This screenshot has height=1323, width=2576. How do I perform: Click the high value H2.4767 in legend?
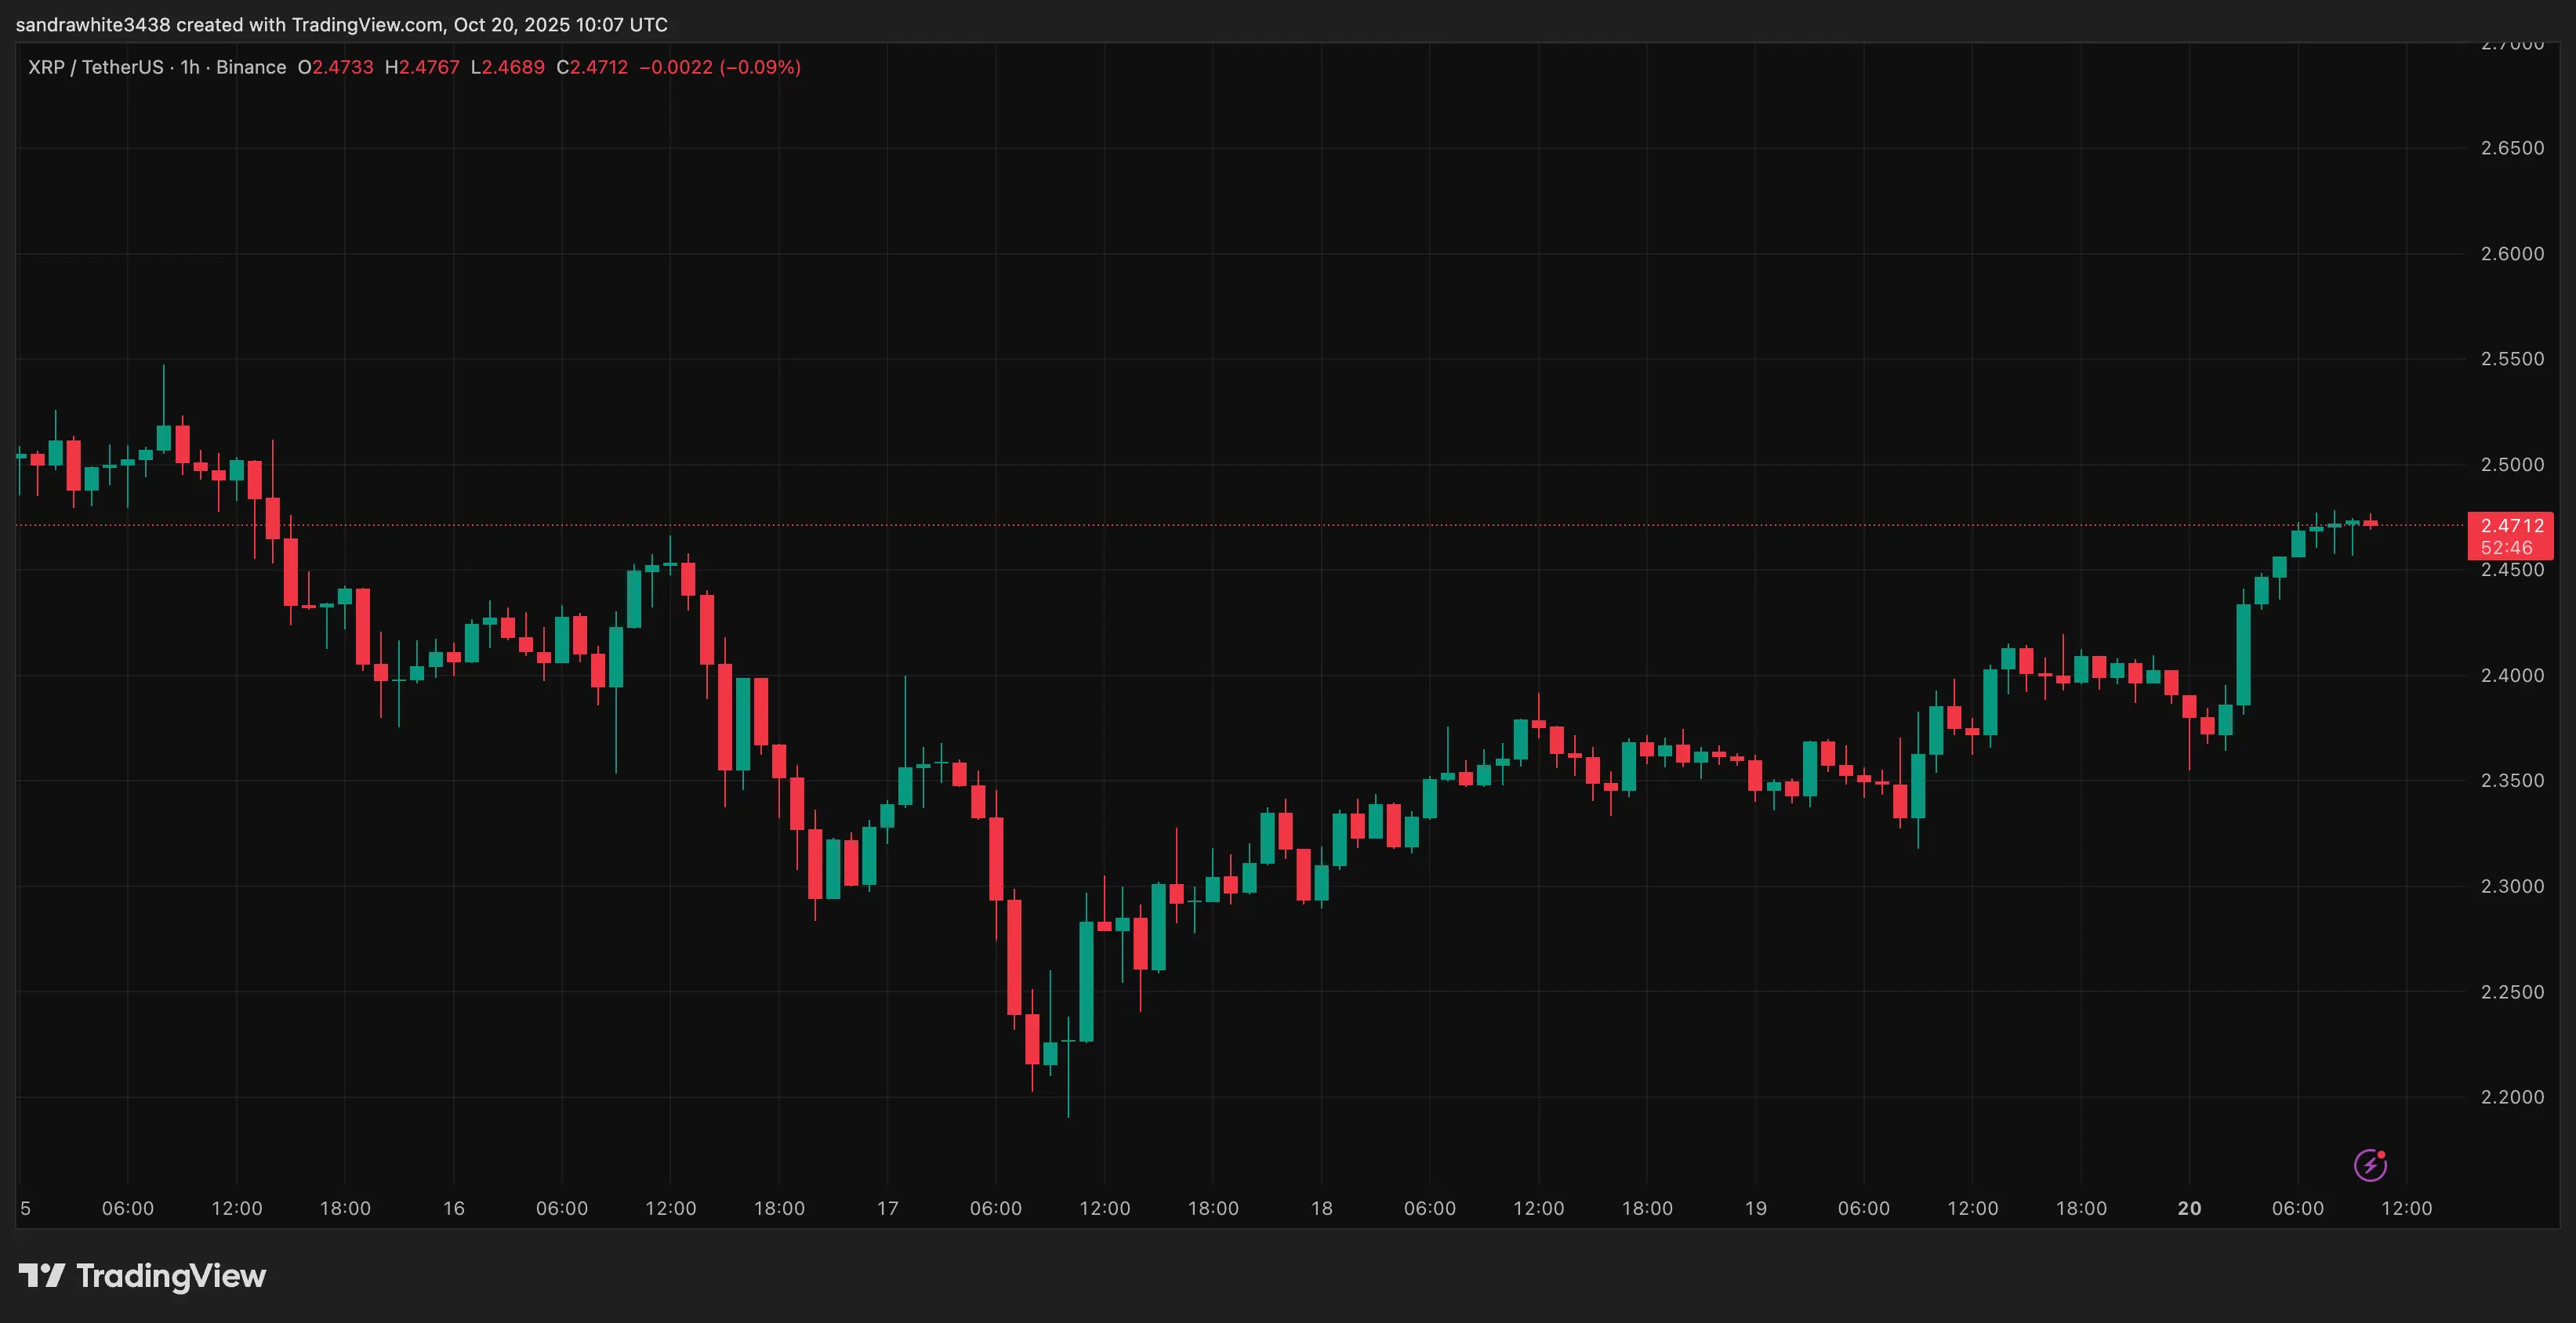coord(422,67)
